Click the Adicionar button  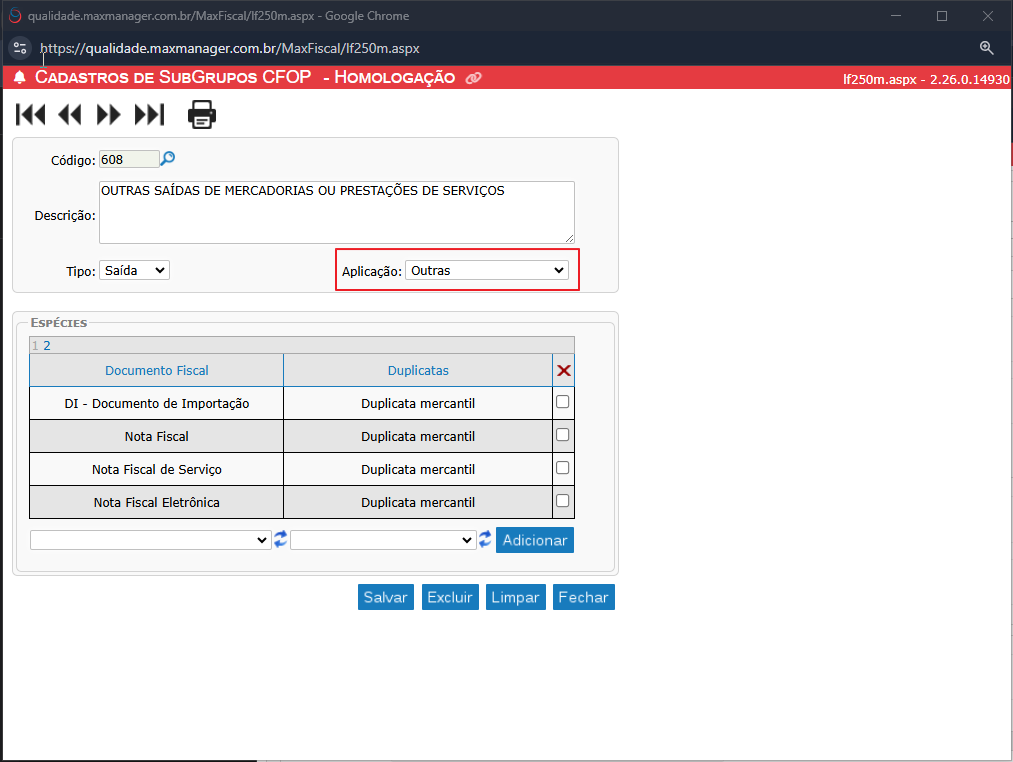pyautogui.click(x=535, y=540)
